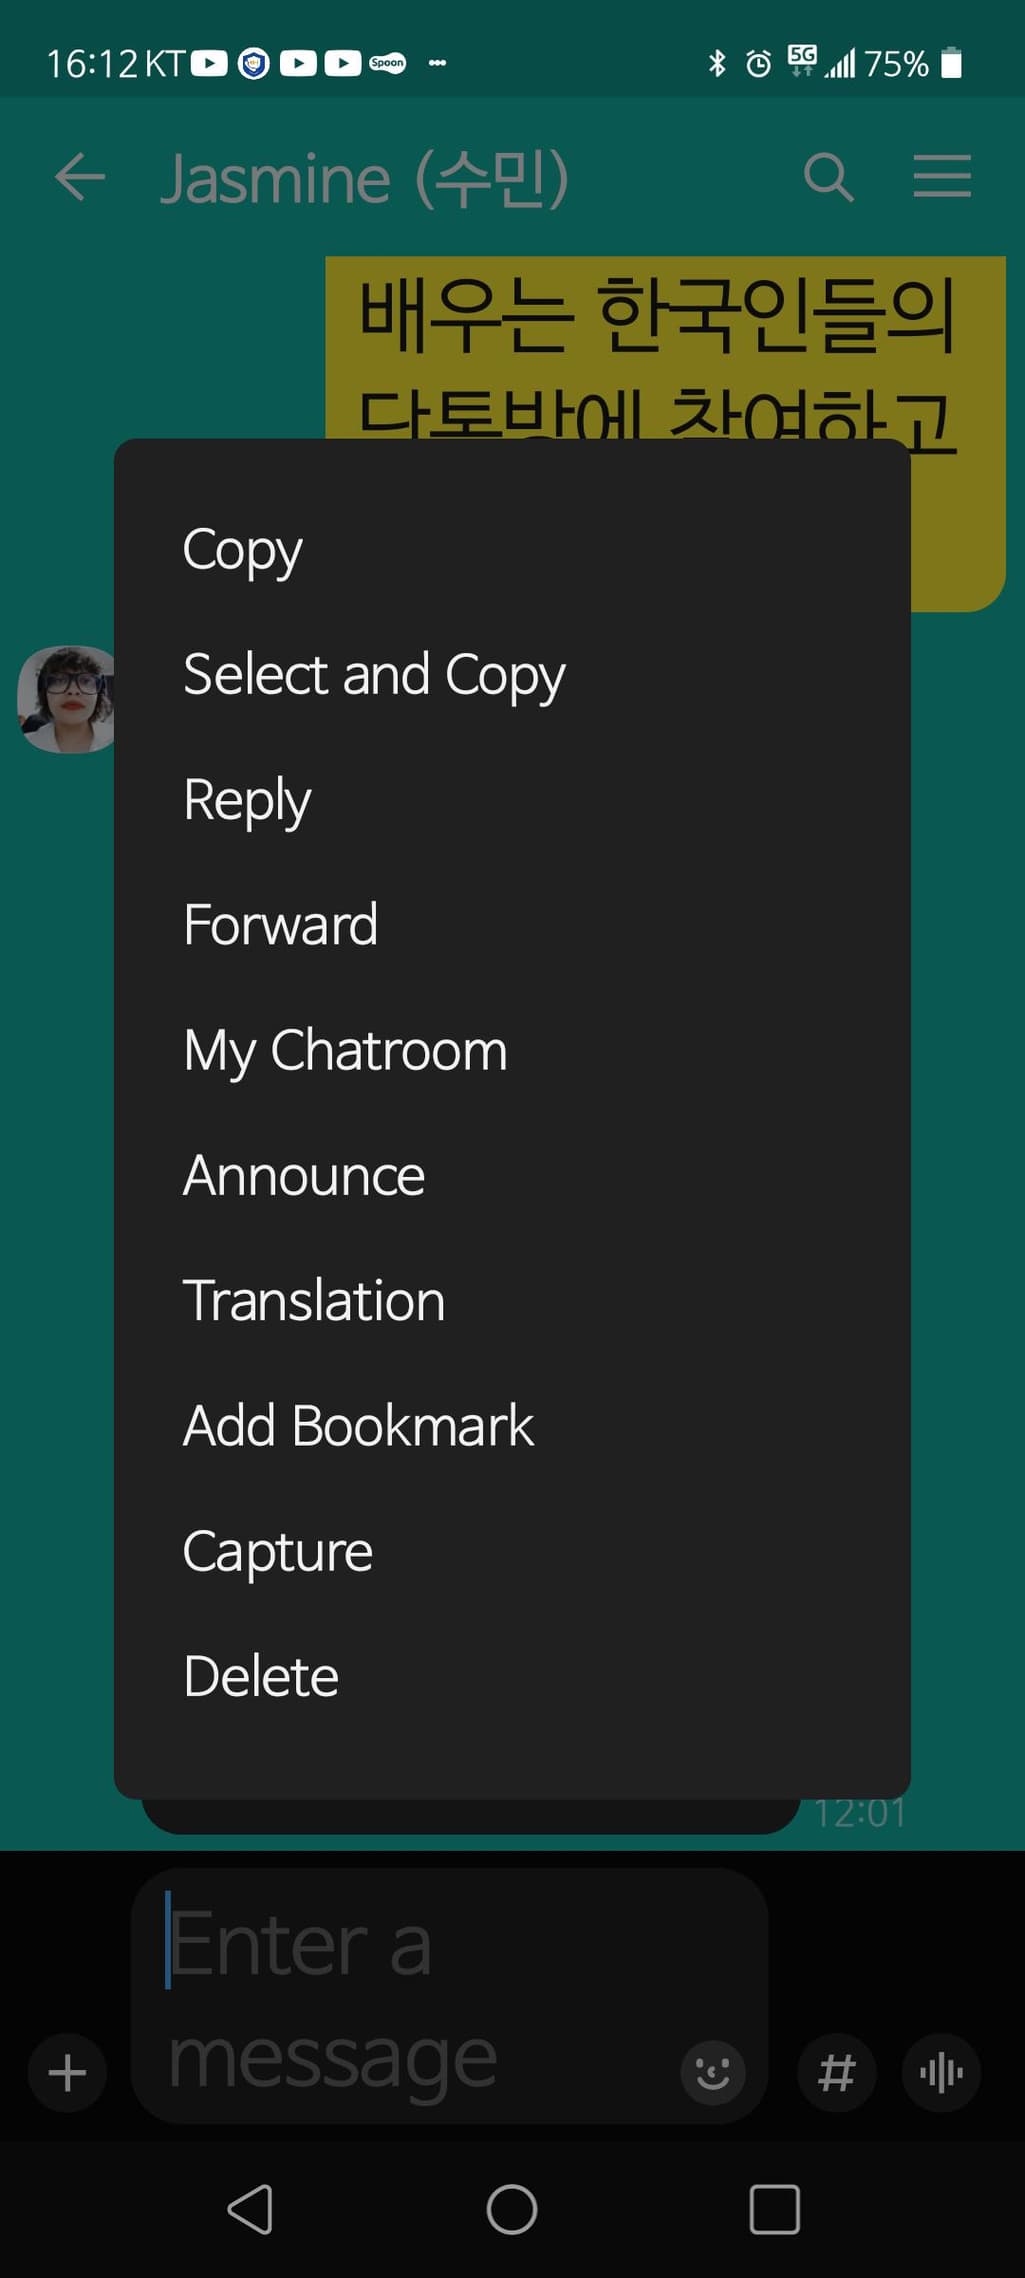Open the emoticon smiley picker

pyautogui.click(x=712, y=2072)
